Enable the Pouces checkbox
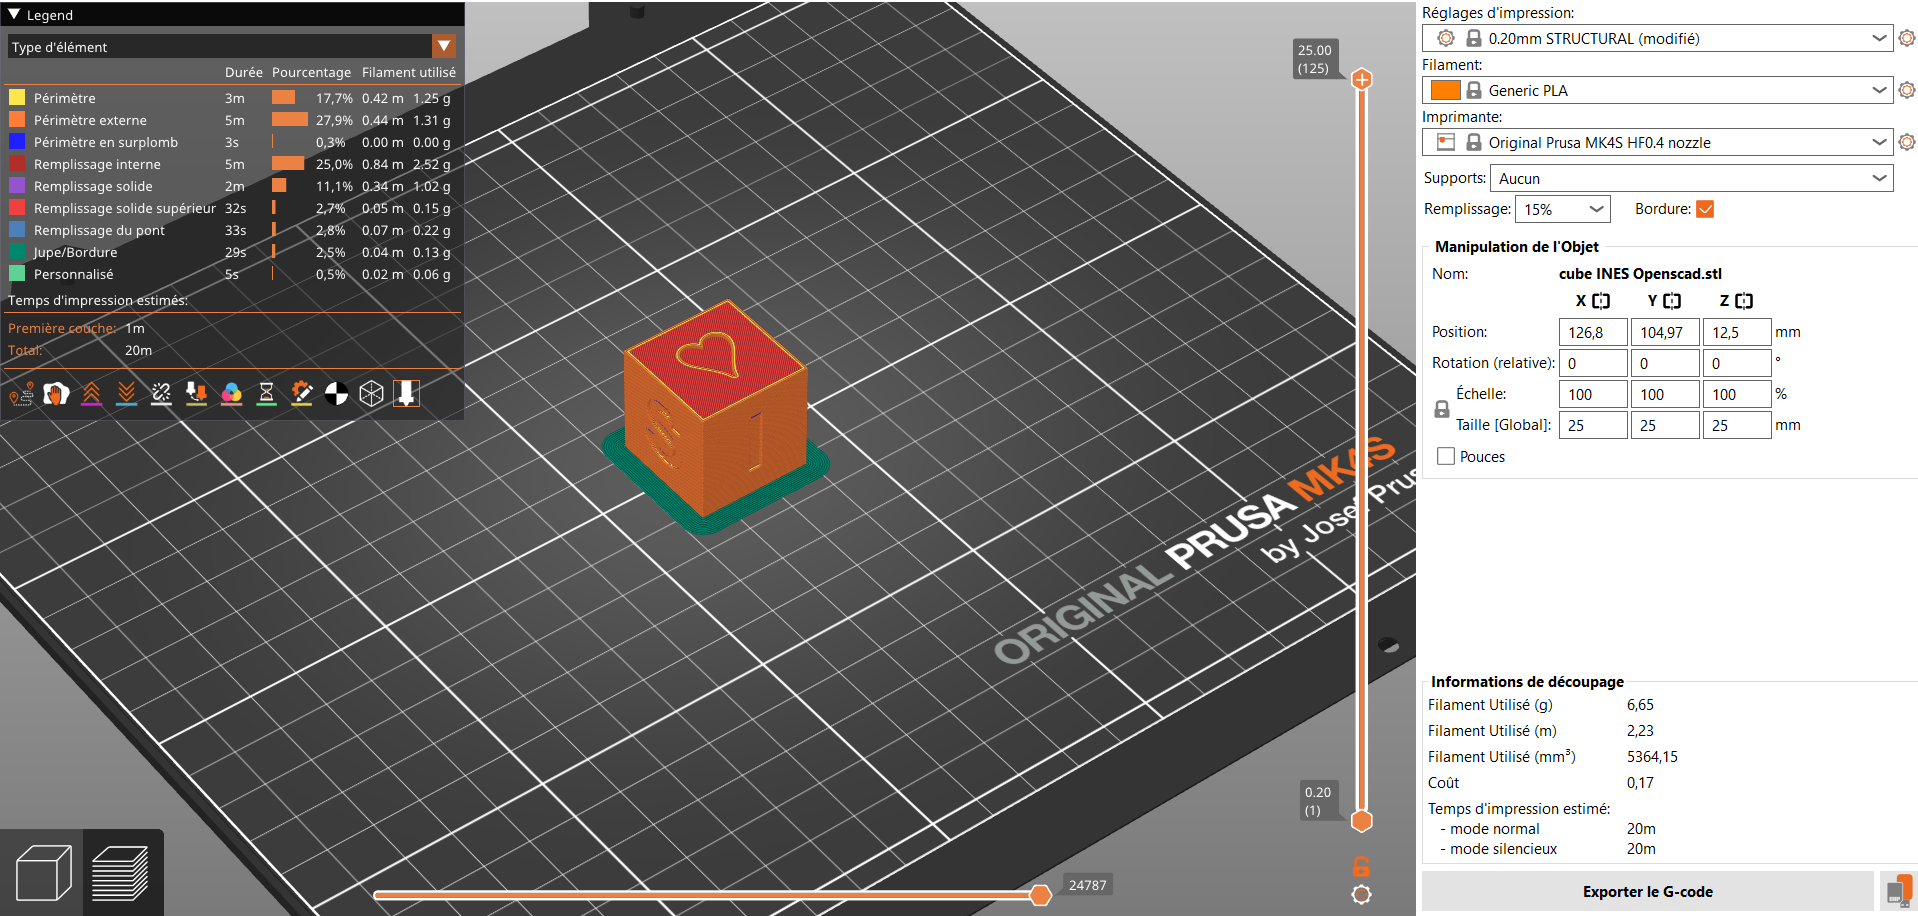 click(x=1446, y=456)
